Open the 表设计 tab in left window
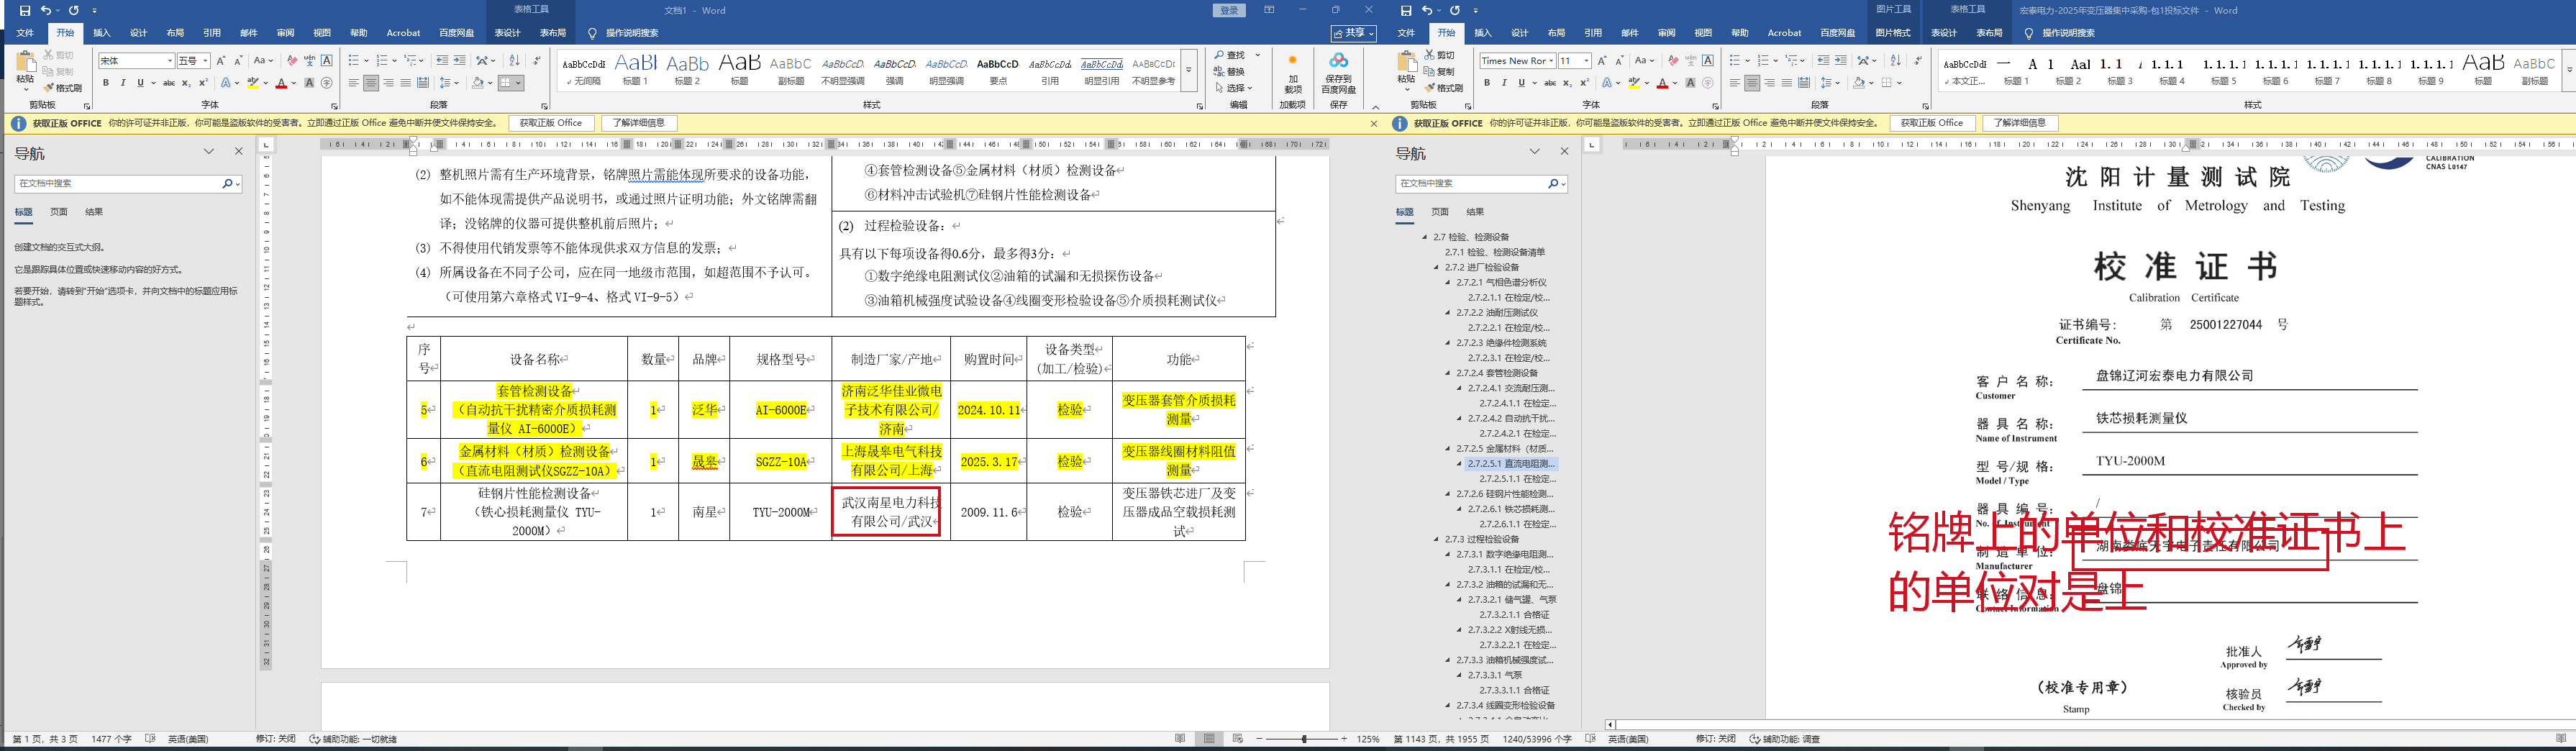The image size is (2576, 751). (508, 33)
